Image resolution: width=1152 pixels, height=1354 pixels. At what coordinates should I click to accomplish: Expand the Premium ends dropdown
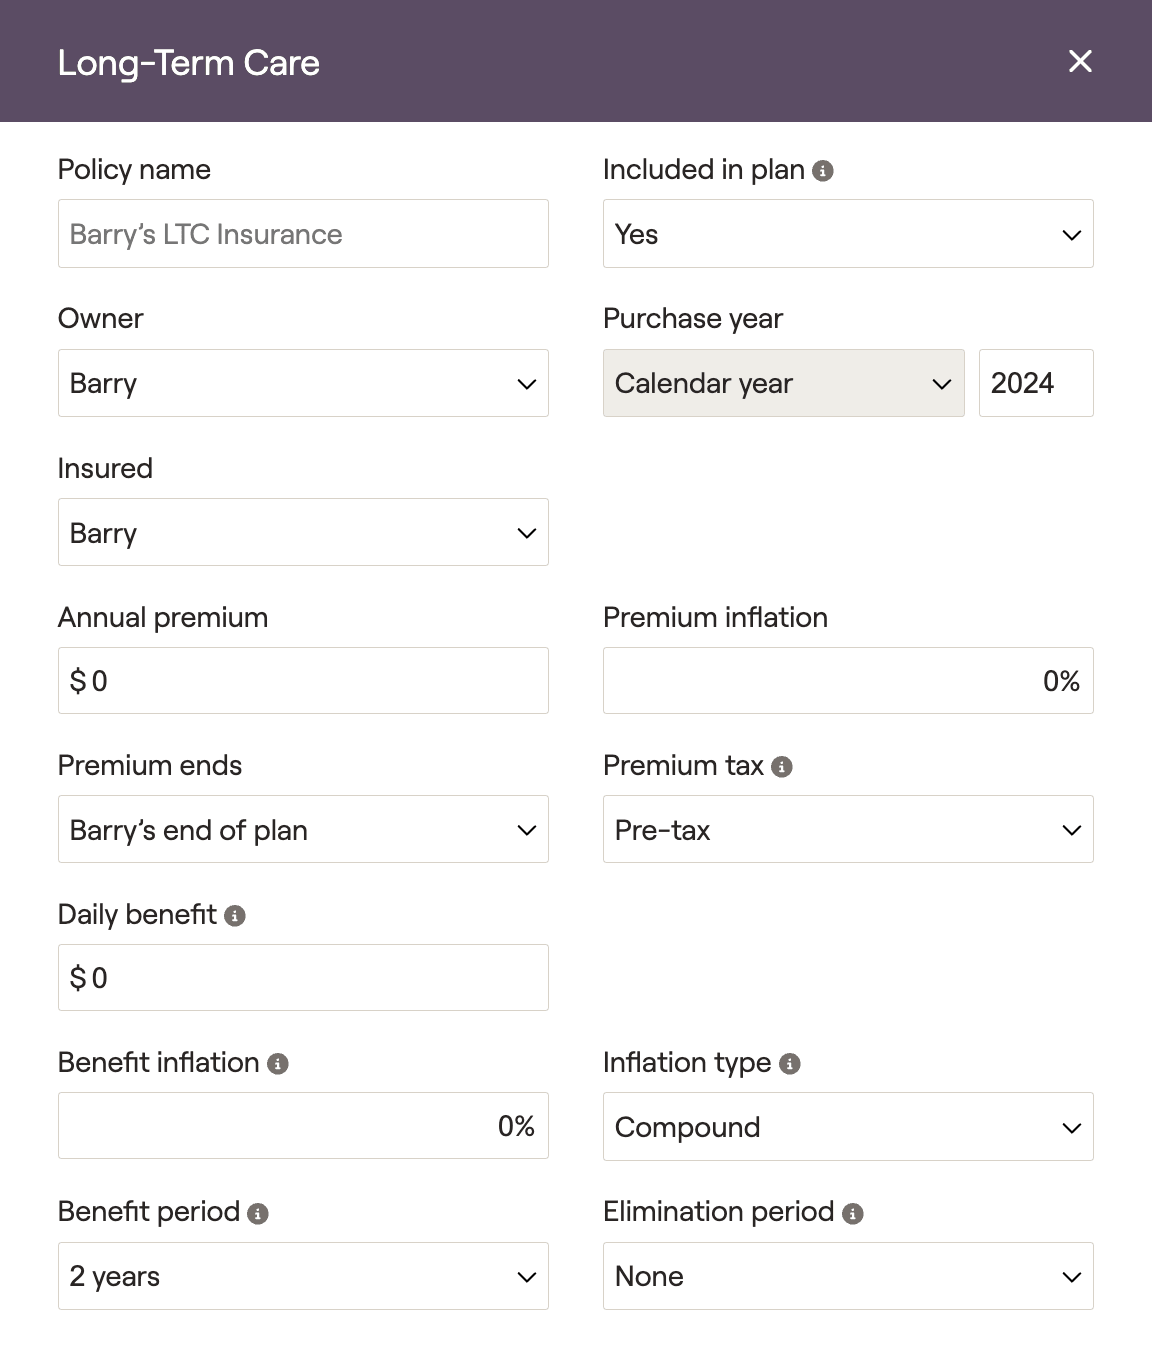tap(303, 829)
